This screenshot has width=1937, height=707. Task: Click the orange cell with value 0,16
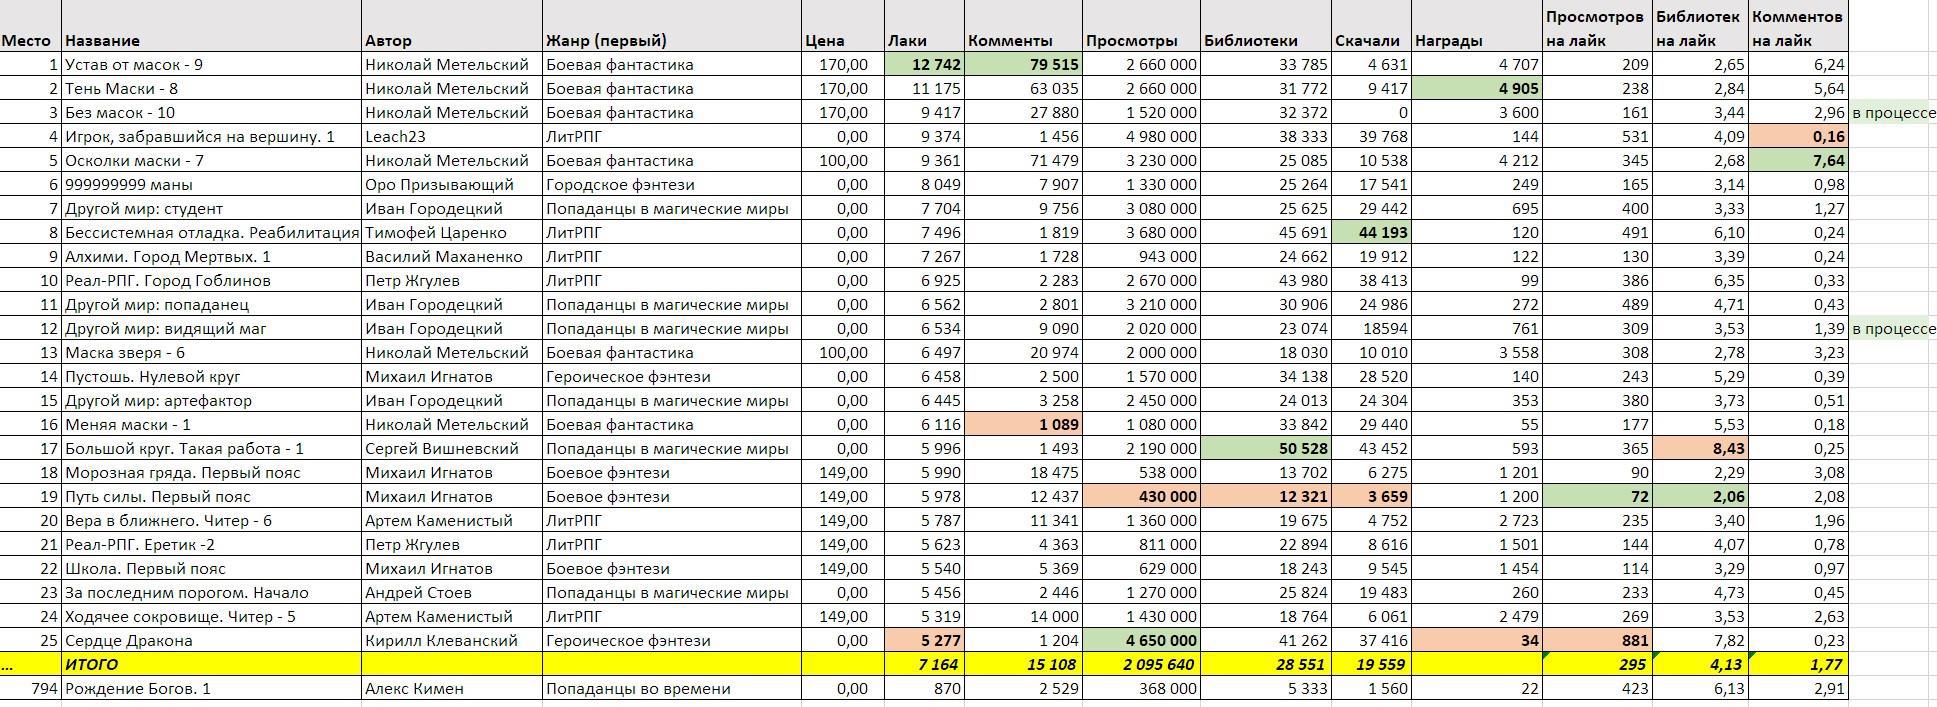[x=1798, y=137]
